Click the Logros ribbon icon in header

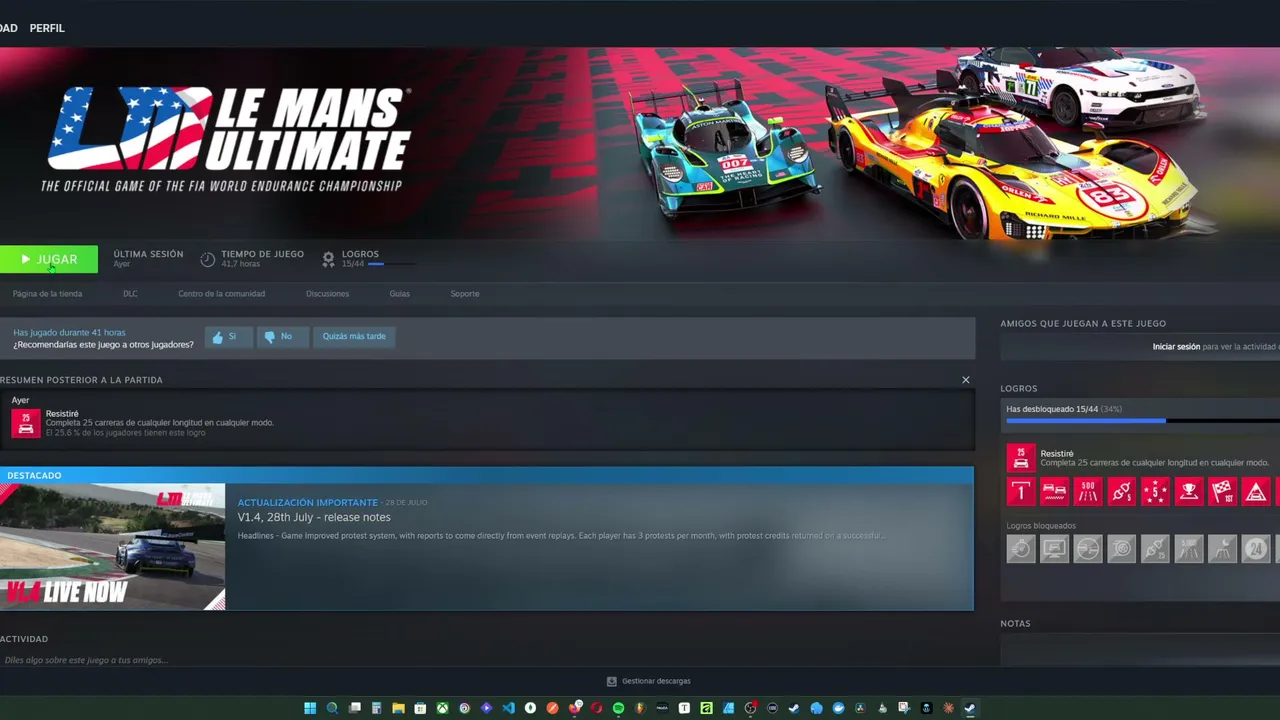click(328, 259)
